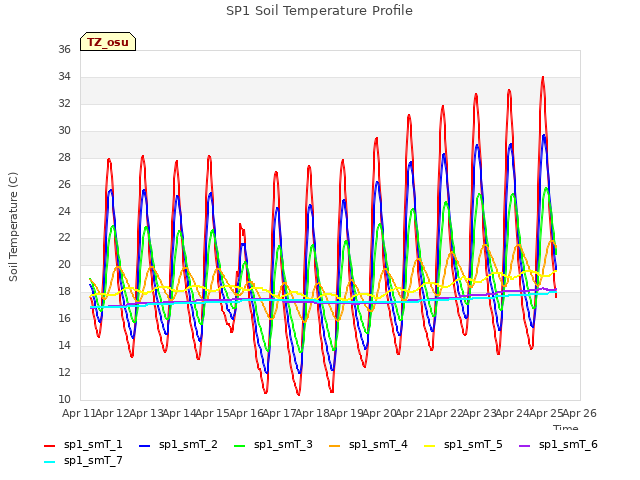Click the 36 y-axis tick label
This screenshot has width=640, height=480.
tap(64, 49)
